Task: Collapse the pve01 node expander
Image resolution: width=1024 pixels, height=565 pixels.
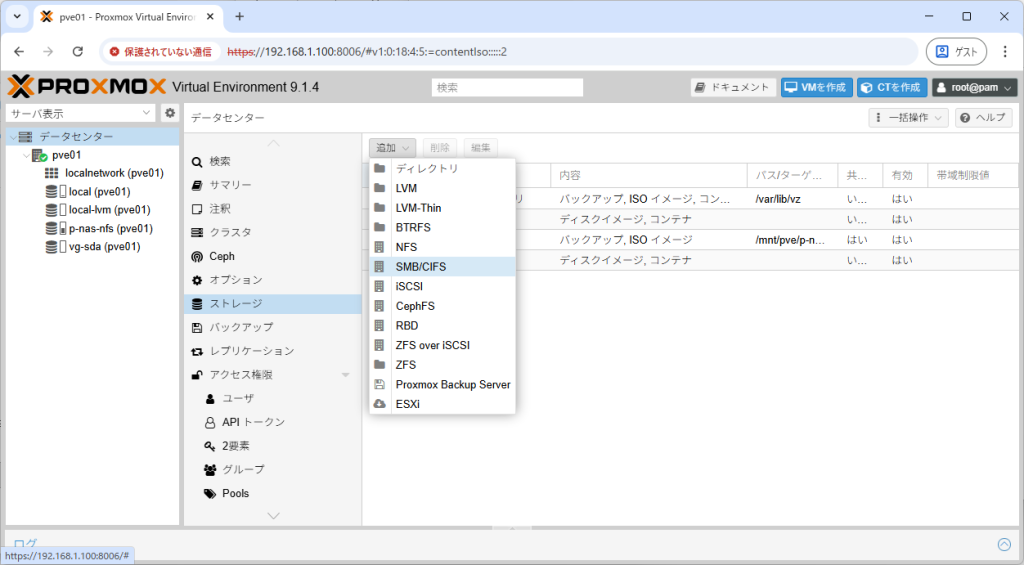Action: coord(26,155)
